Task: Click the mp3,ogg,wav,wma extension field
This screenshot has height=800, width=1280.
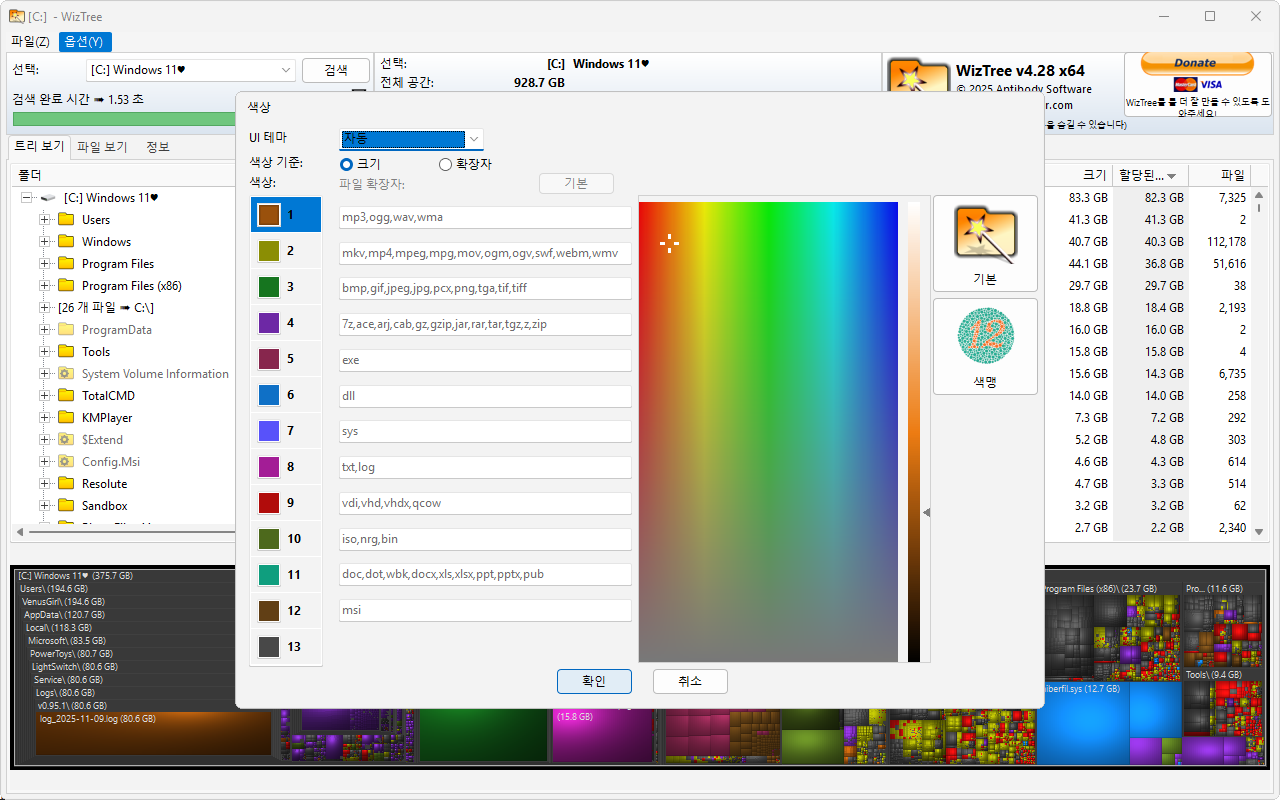Action: 485,217
